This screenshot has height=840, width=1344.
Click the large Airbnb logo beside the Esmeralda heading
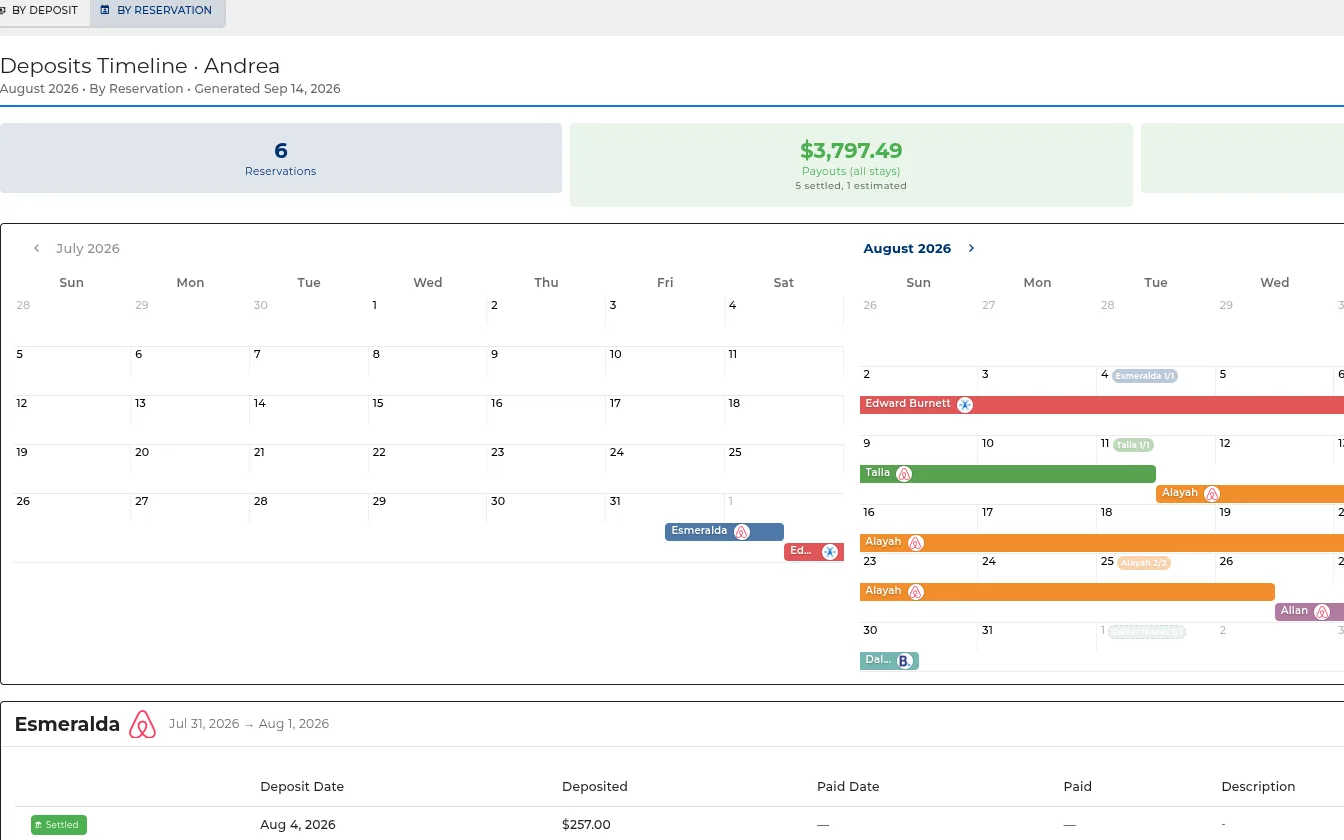(143, 724)
